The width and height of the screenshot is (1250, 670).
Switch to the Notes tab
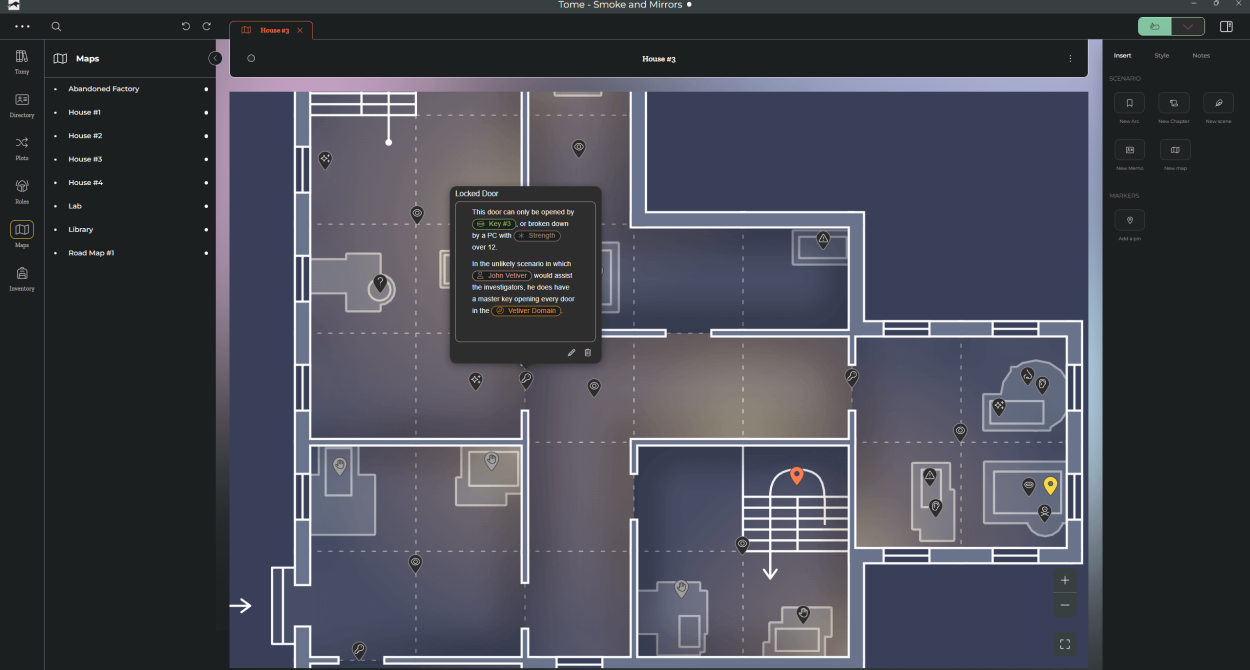tap(1200, 56)
